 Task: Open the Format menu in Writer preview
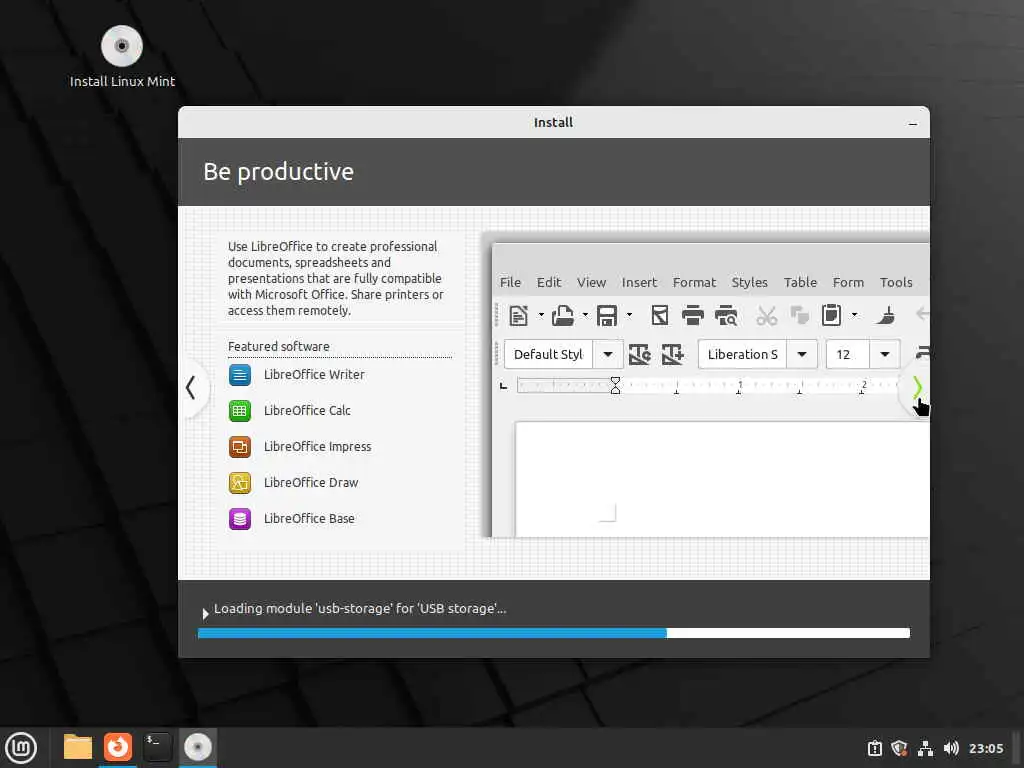pos(694,283)
